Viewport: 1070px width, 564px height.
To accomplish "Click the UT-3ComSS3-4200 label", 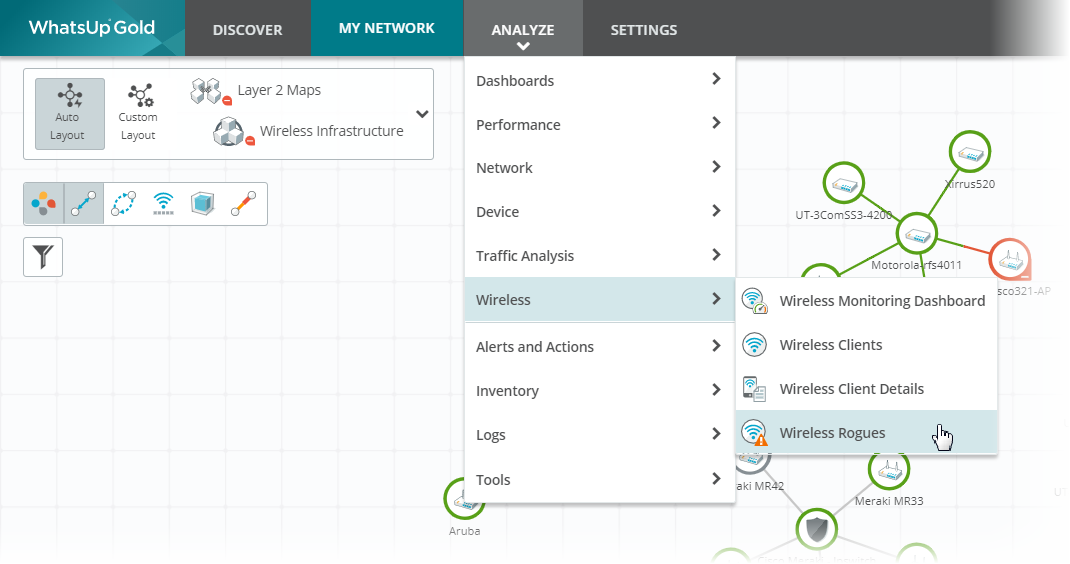I will [844, 215].
